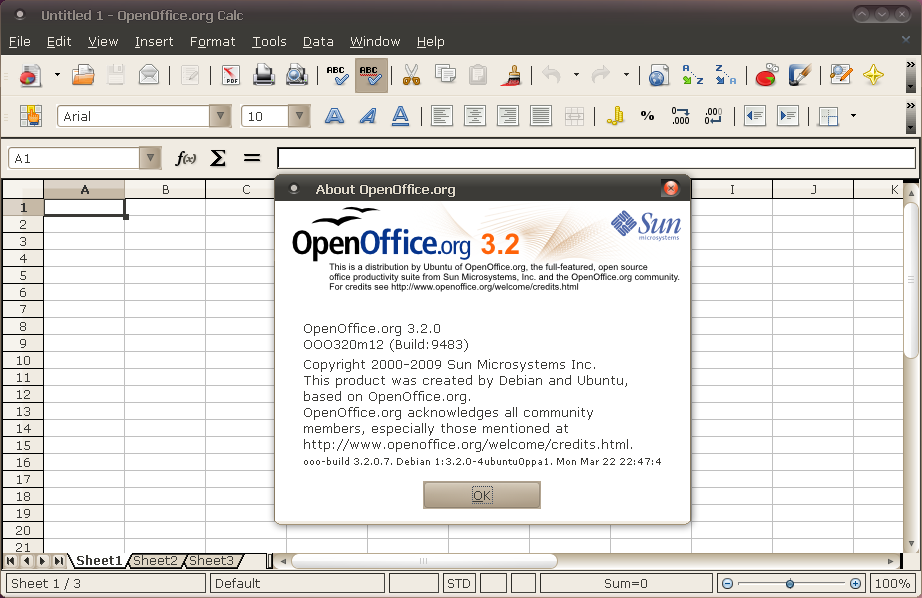Insert Chart icon
The image size is (922, 598).
tap(766, 75)
